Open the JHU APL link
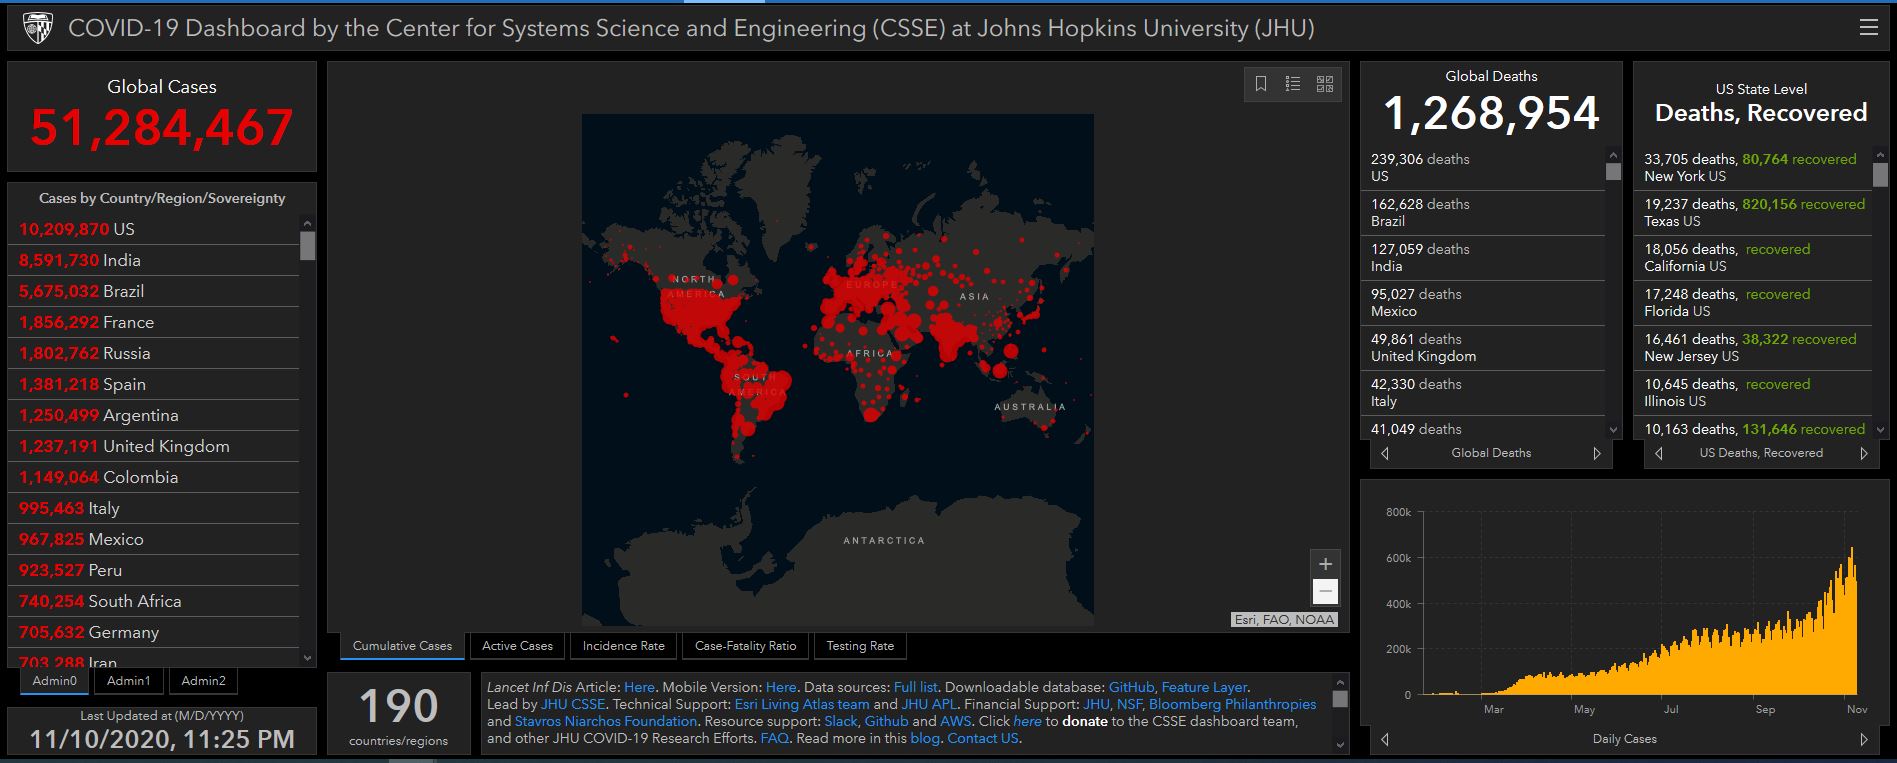1897x763 pixels. pos(929,704)
